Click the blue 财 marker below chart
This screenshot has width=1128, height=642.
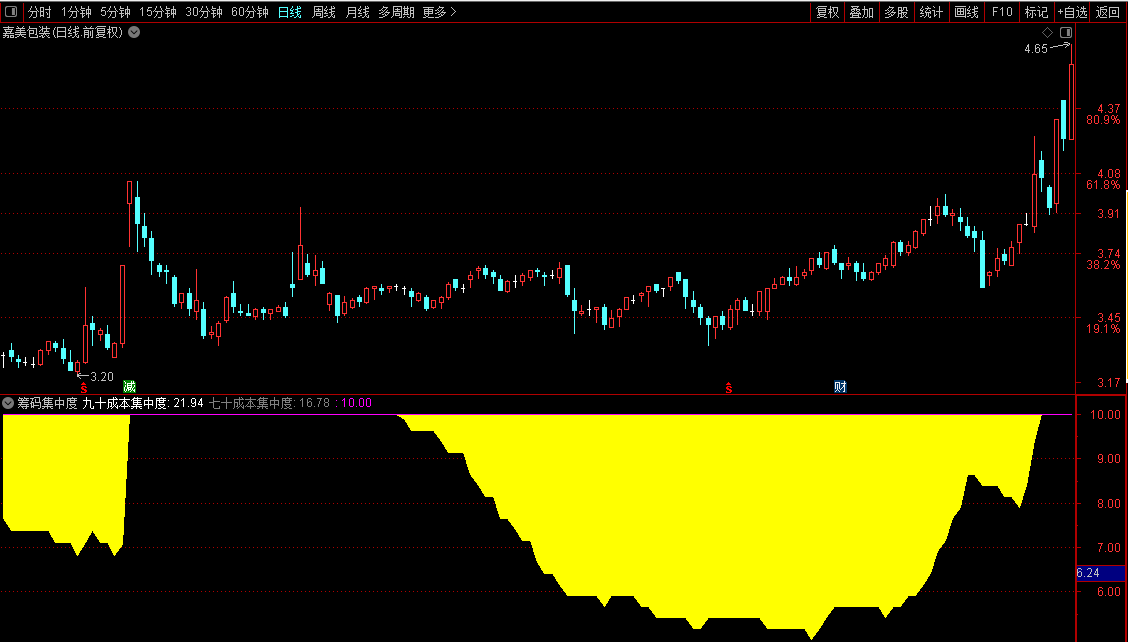pos(840,386)
